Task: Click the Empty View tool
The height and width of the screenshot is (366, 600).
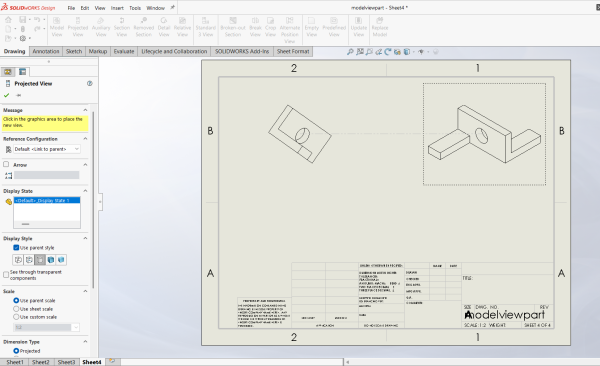Action: tap(311, 27)
